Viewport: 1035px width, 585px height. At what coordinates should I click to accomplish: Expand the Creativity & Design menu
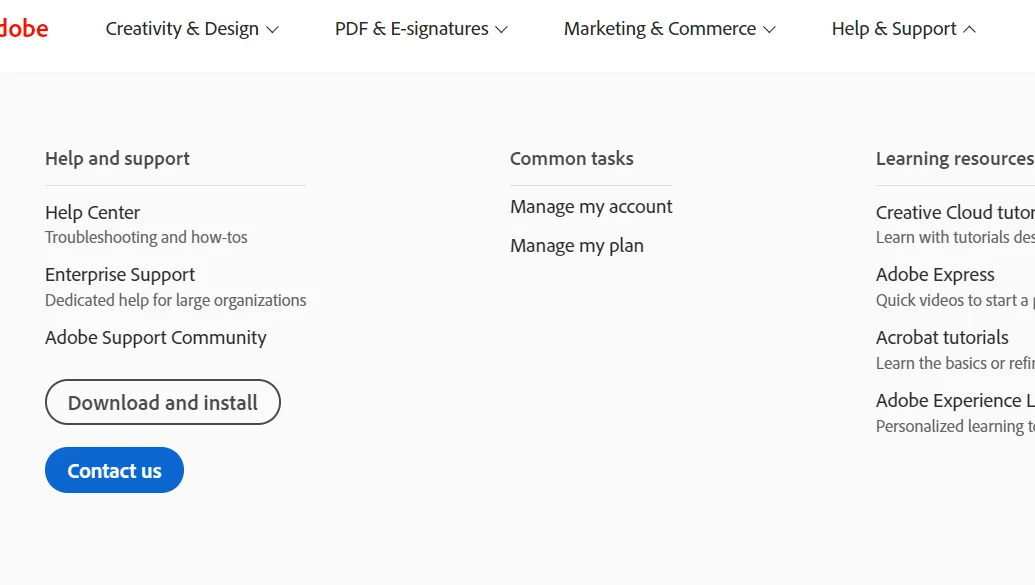click(192, 29)
